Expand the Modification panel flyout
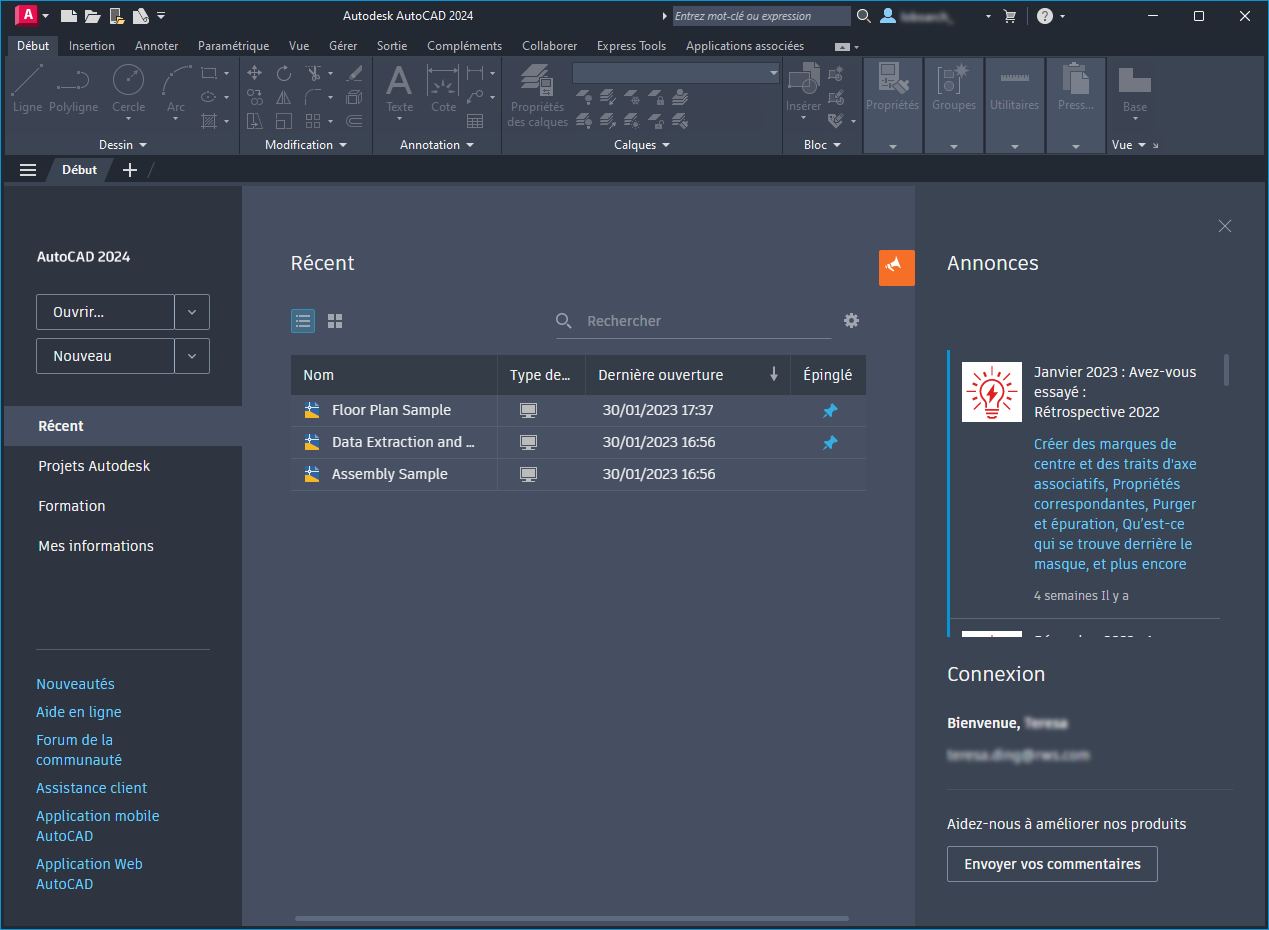This screenshot has width=1269, height=930. [306, 145]
